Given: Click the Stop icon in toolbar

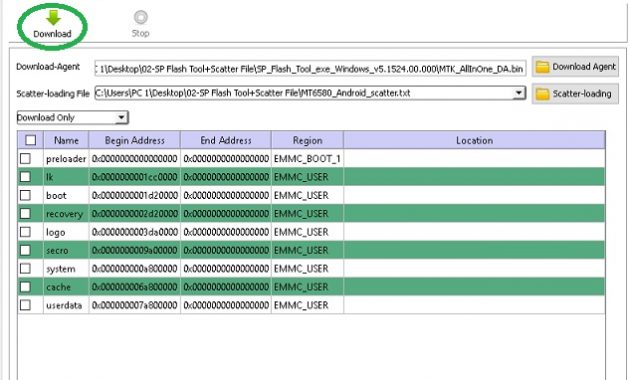Looking at the screenshot, I should (x=141, y=17).
